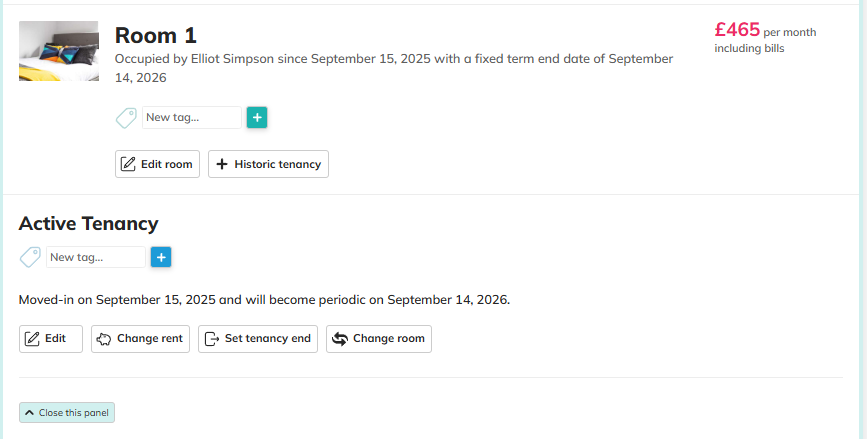The height and width of the screenshot is (439, 867).
Task: Click the Set tenancy end exit button
Action: [x=258, y=339]
